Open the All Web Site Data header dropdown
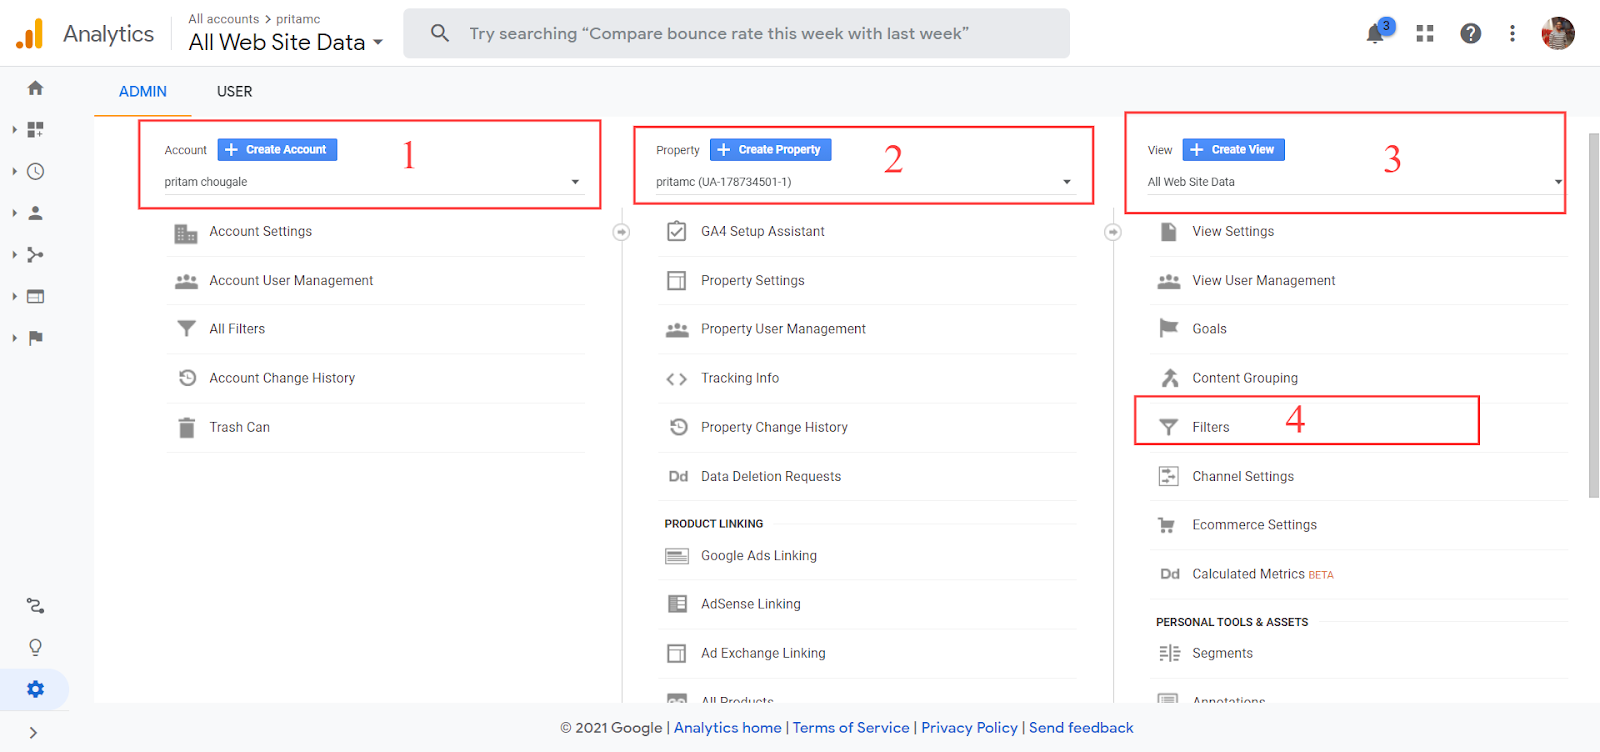Screen dimensions: 1600x752 pos(286,42)
